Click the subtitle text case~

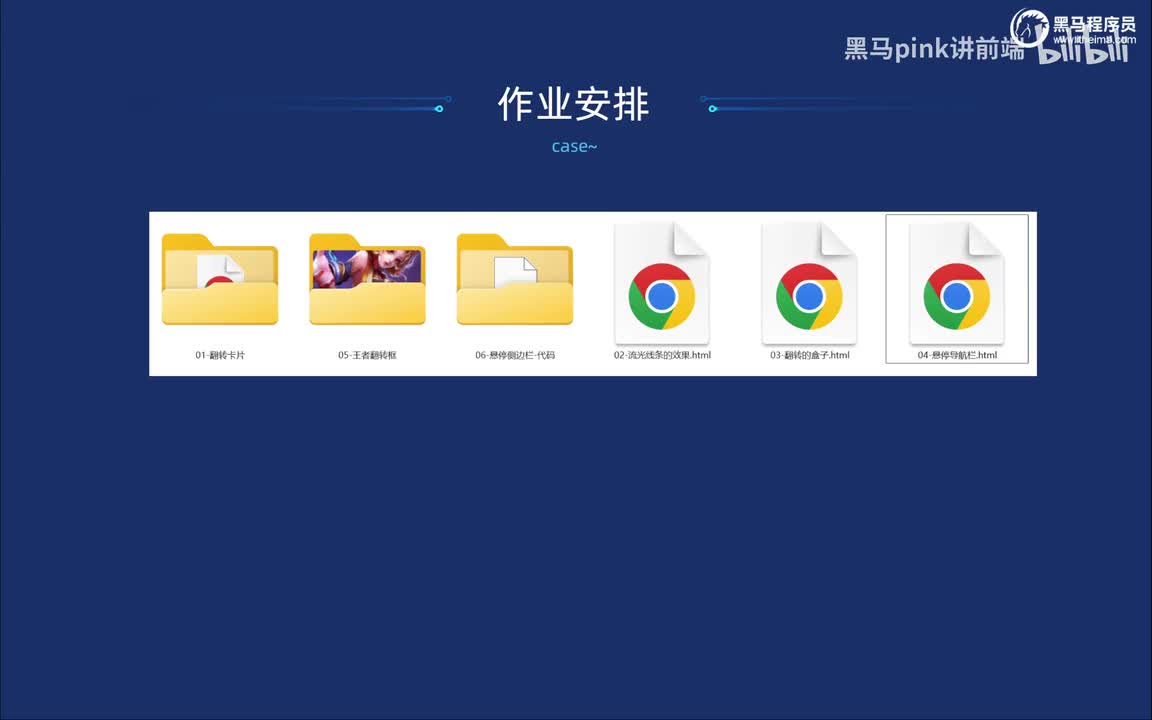(x=574, y=146)
